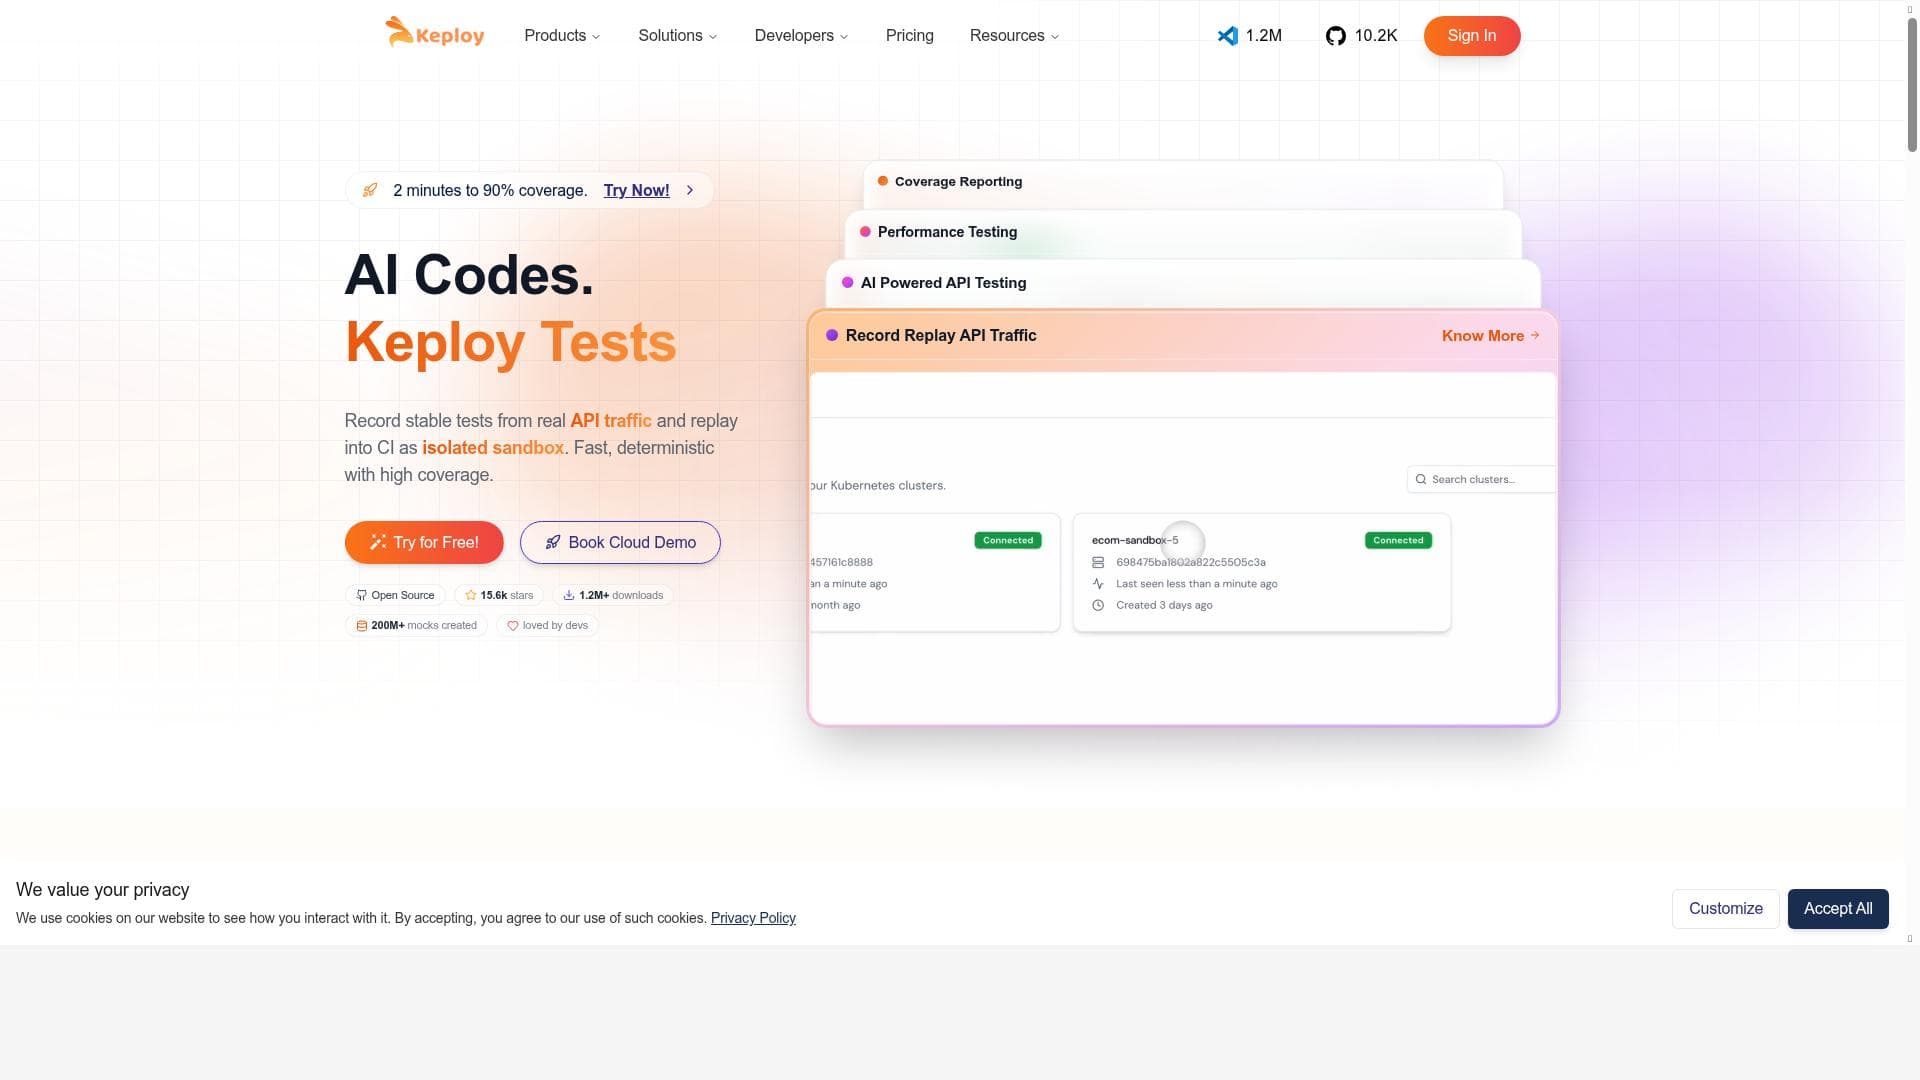Click the magenta dot on AI Powered API Testing
This screenshot has width=1920, height=1080.
pyautogui.click(x=847, y=282)
